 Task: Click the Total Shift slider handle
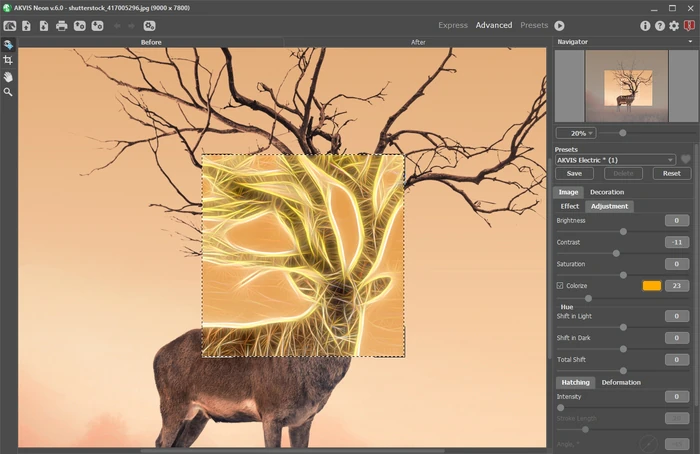coord(623,371)
